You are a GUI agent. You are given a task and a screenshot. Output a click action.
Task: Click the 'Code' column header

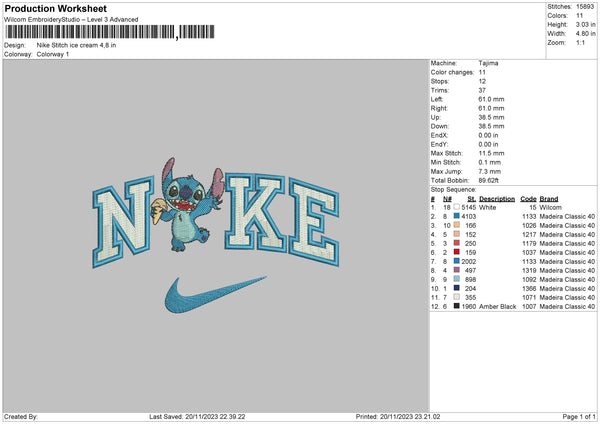pos(528,199)
